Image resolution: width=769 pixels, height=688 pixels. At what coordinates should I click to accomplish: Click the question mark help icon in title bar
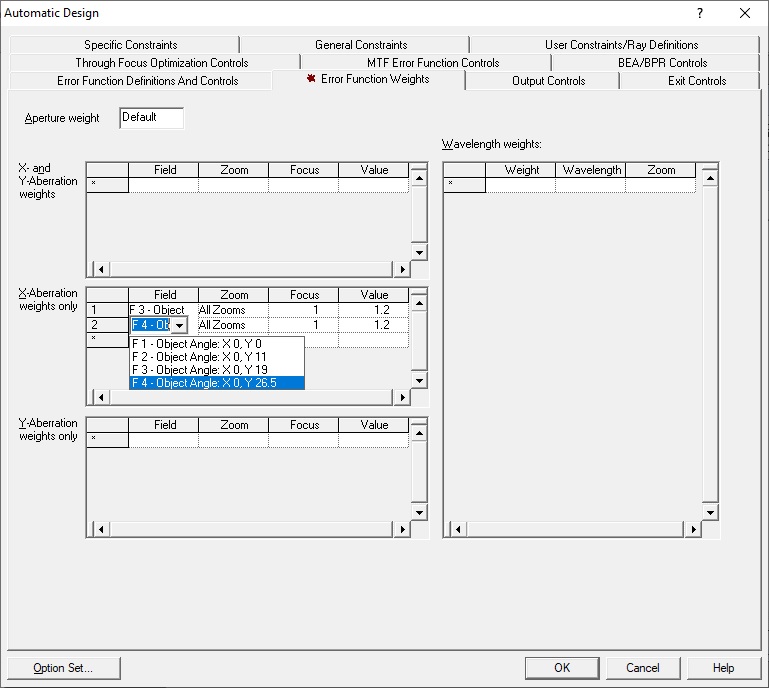tap(698, 13)
